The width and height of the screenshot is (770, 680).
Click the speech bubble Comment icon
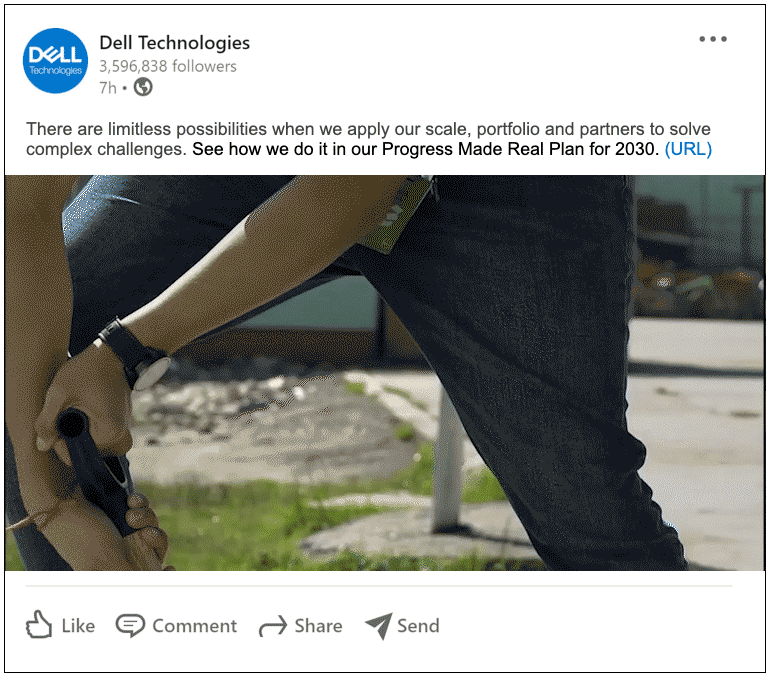[x=130, y=626]
